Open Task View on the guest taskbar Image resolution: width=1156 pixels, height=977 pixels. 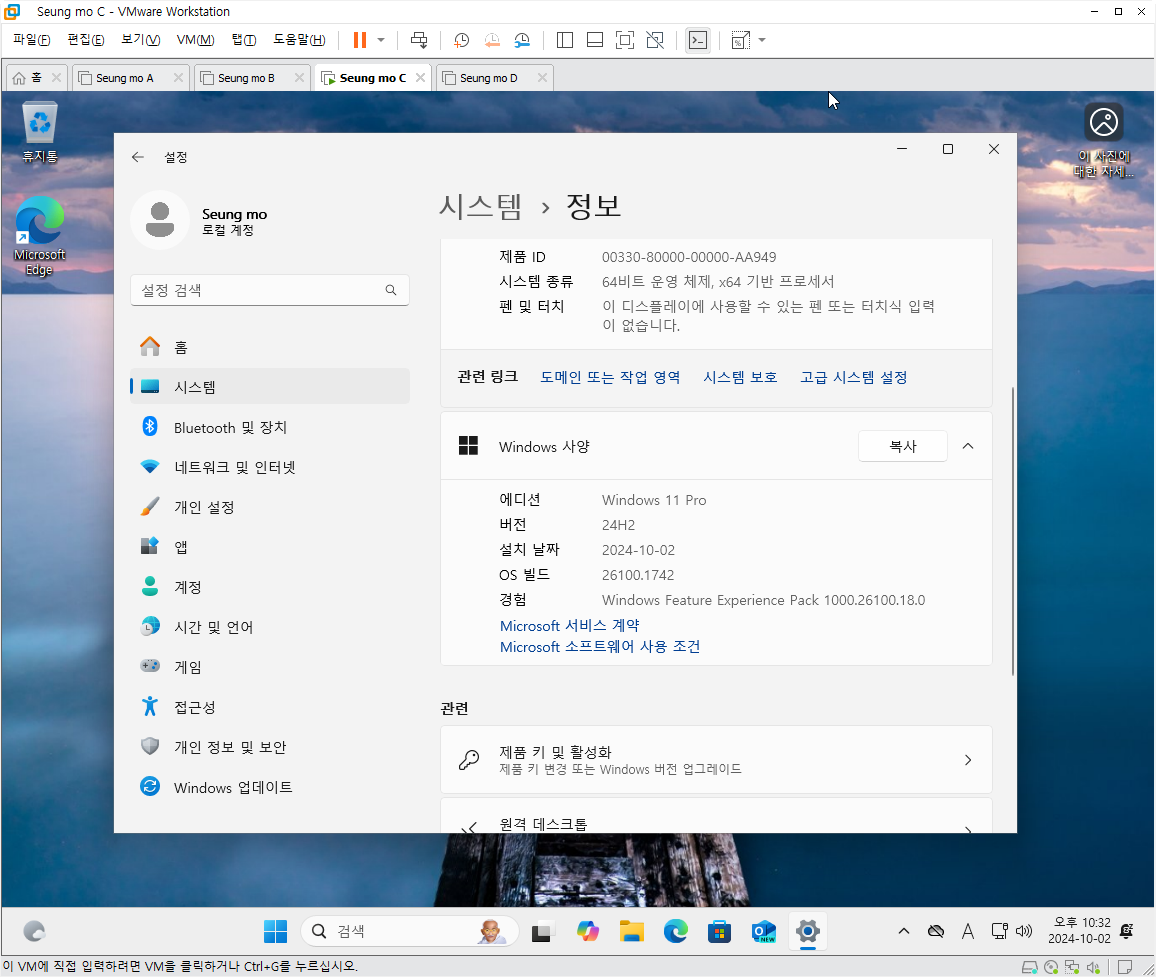tap(543, 931)
